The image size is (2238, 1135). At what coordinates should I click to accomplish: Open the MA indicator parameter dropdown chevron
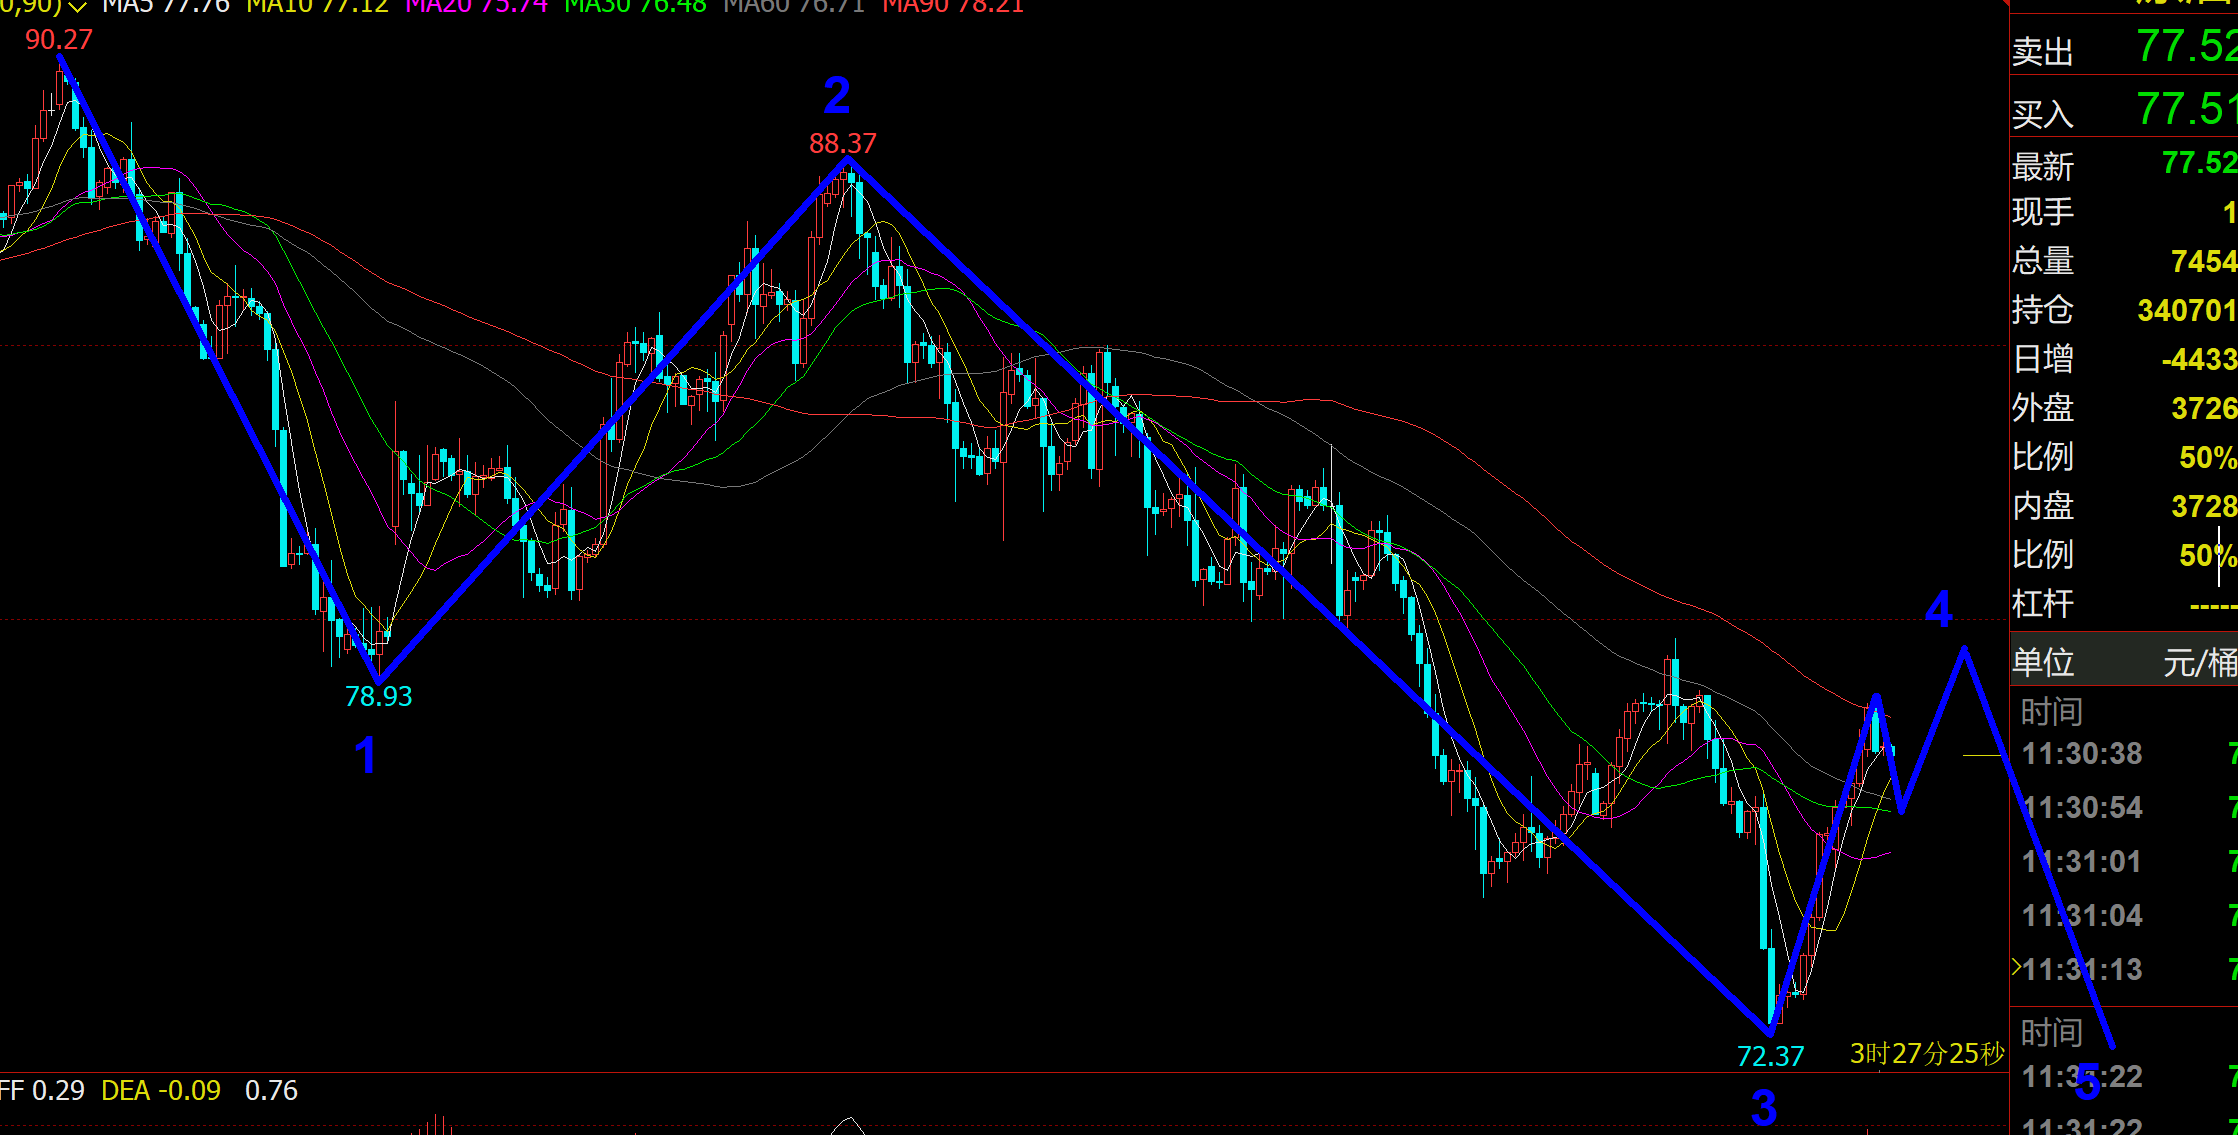77,7
